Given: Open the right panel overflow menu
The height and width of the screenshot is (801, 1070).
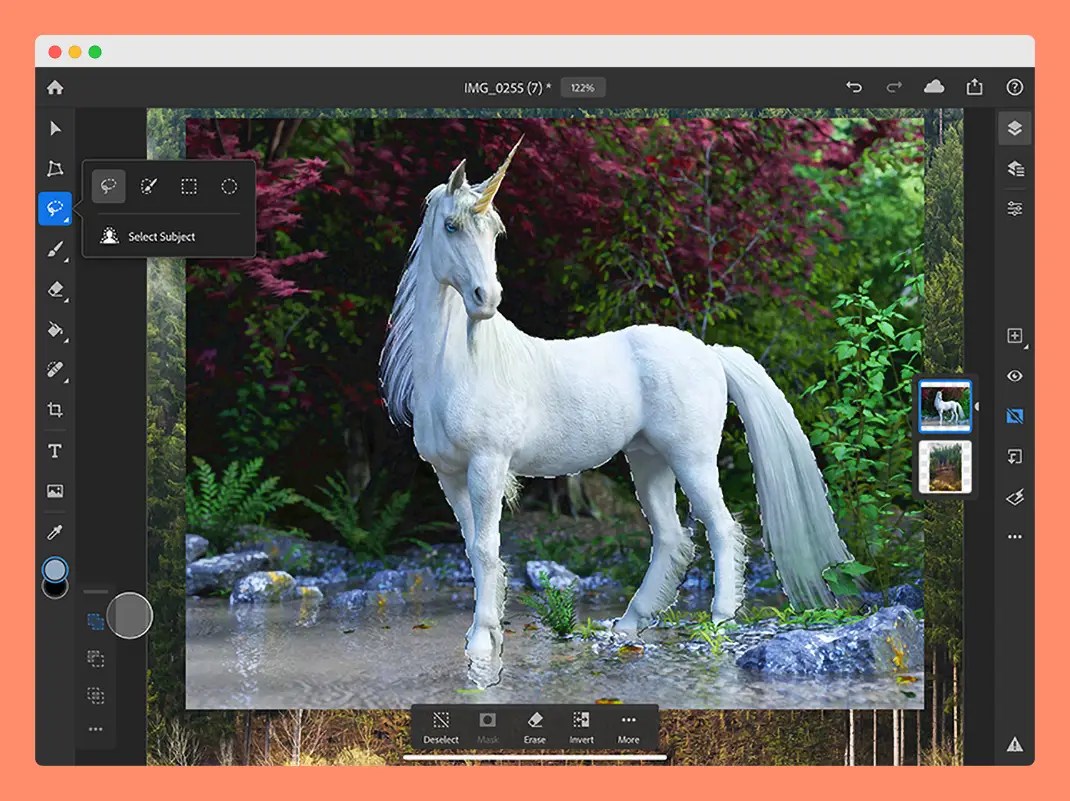Looking at the screenshot, I should (x=1015, y=537).
